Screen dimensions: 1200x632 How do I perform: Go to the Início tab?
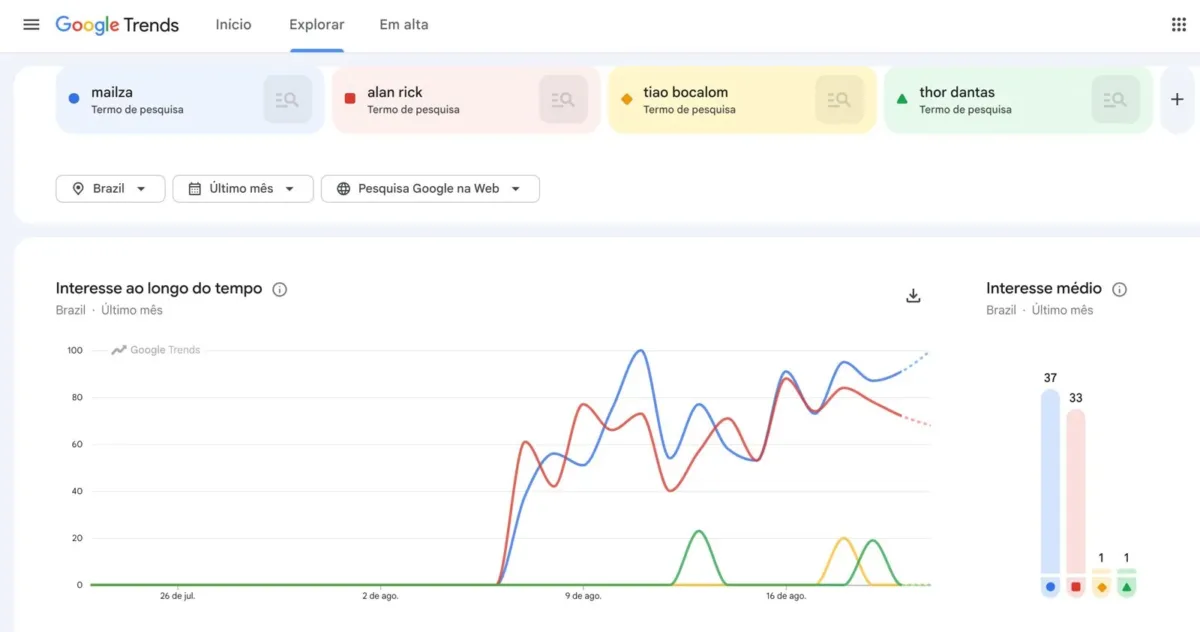tap(234, 24)
